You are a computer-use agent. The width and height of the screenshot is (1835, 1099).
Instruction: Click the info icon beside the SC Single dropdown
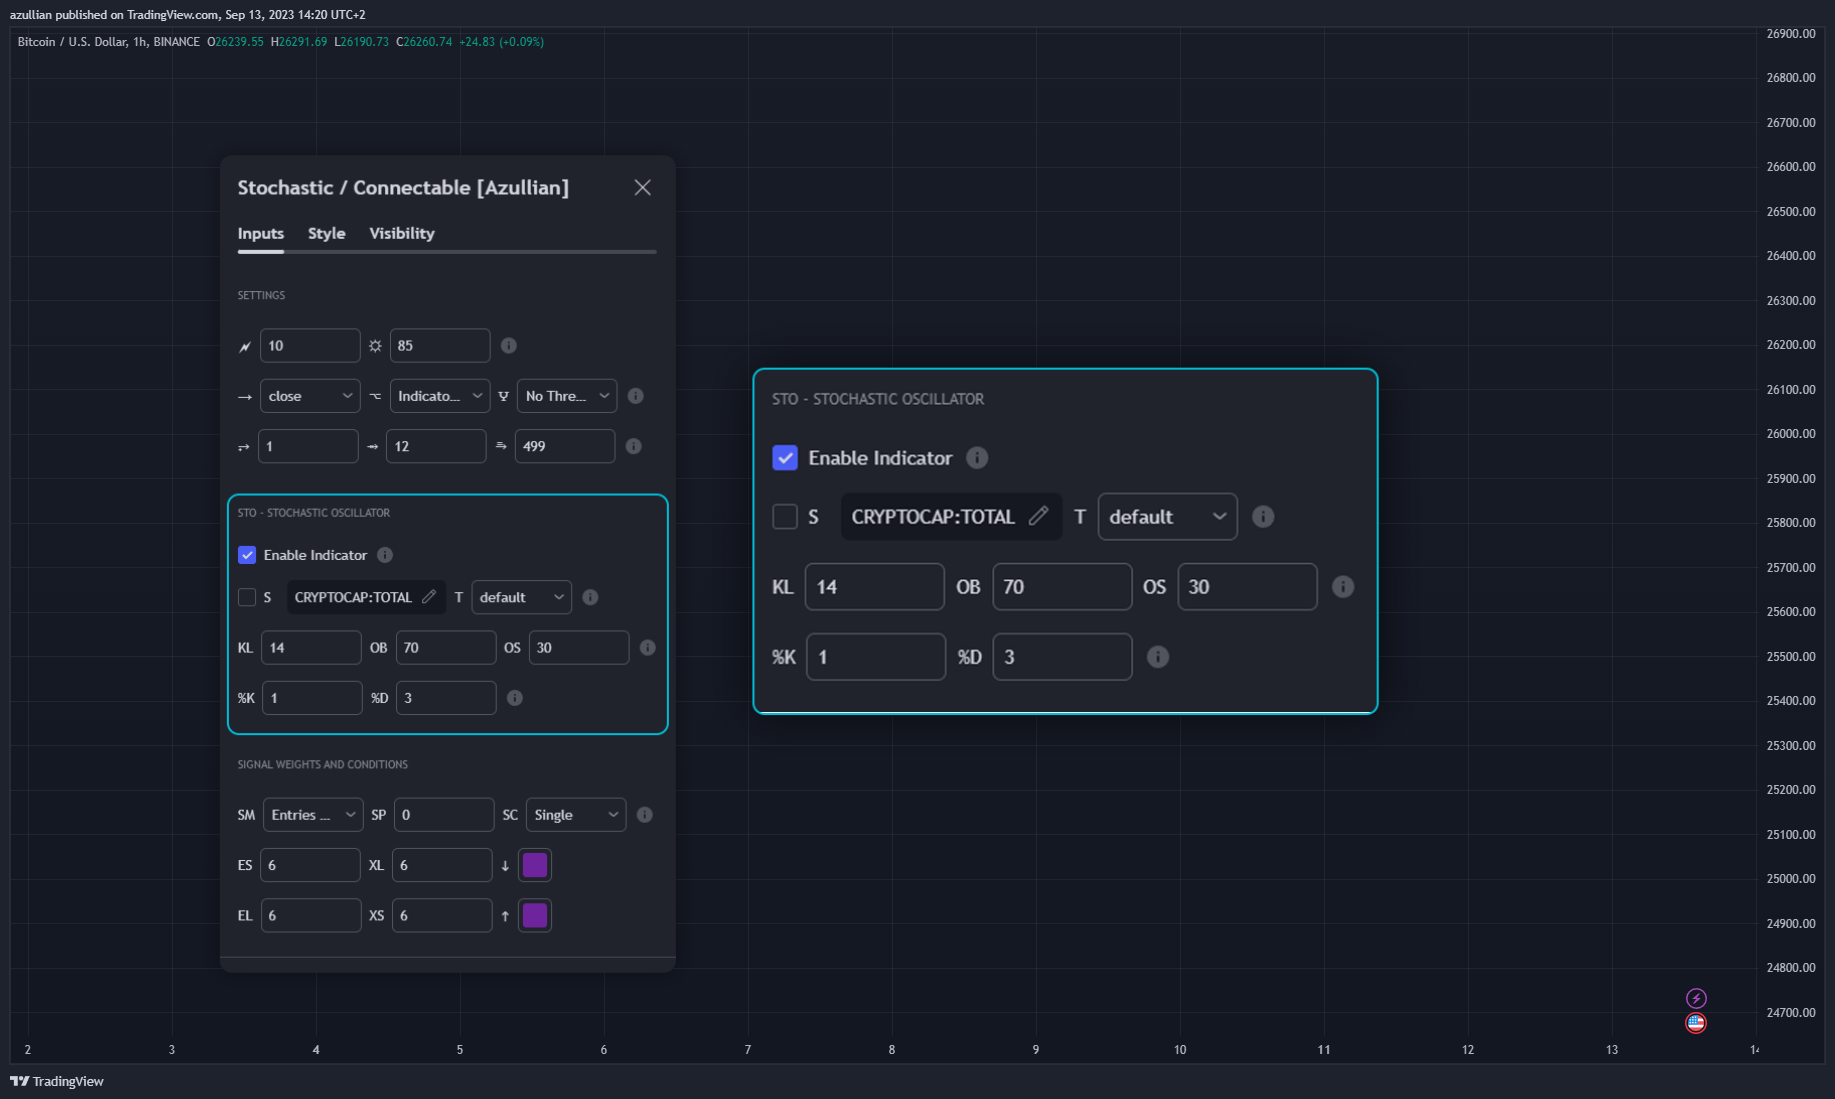(645, 815)
